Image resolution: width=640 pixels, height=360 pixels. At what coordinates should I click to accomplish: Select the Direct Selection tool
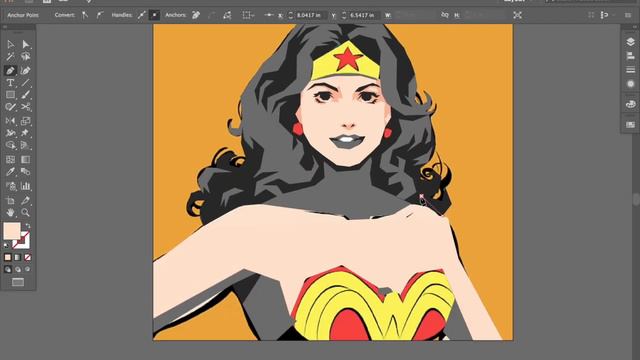coord(26,44)
